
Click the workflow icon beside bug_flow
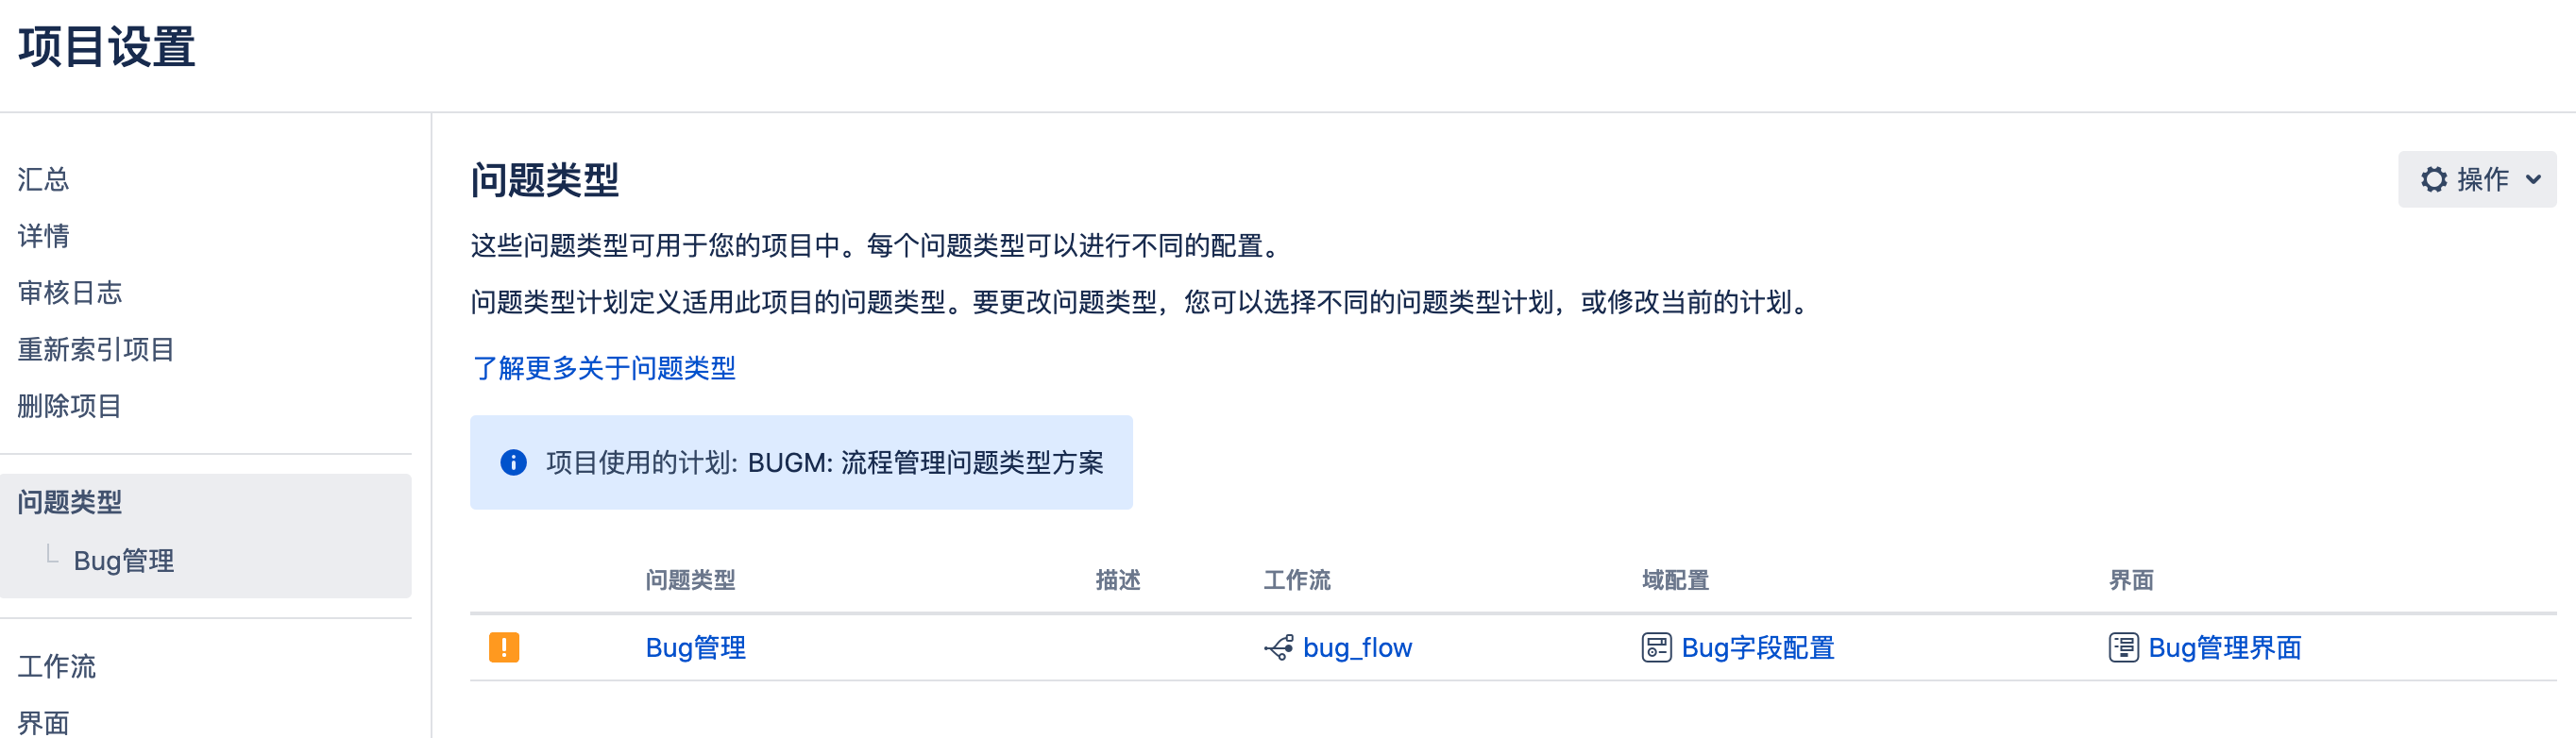coord(1278,648)
